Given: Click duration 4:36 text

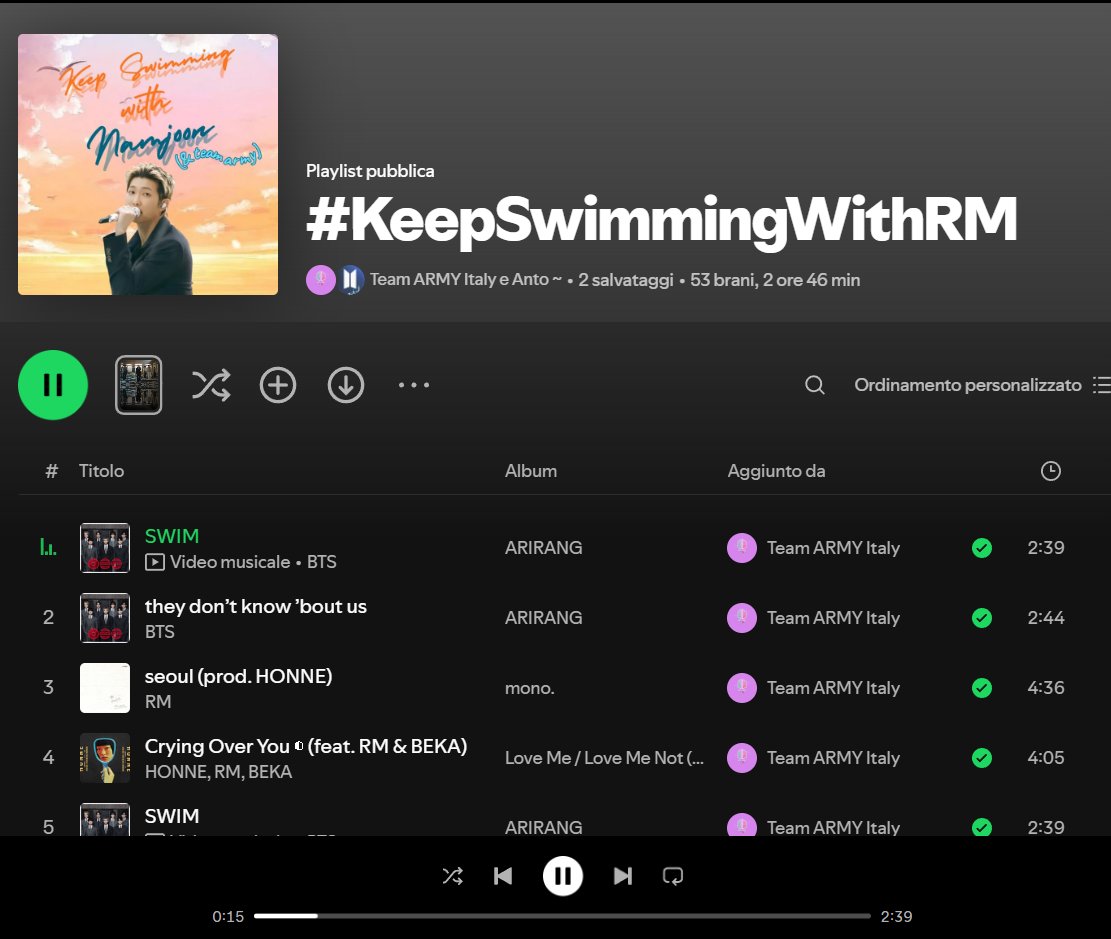Looking at the screenshot, I should pos(1046,687).
